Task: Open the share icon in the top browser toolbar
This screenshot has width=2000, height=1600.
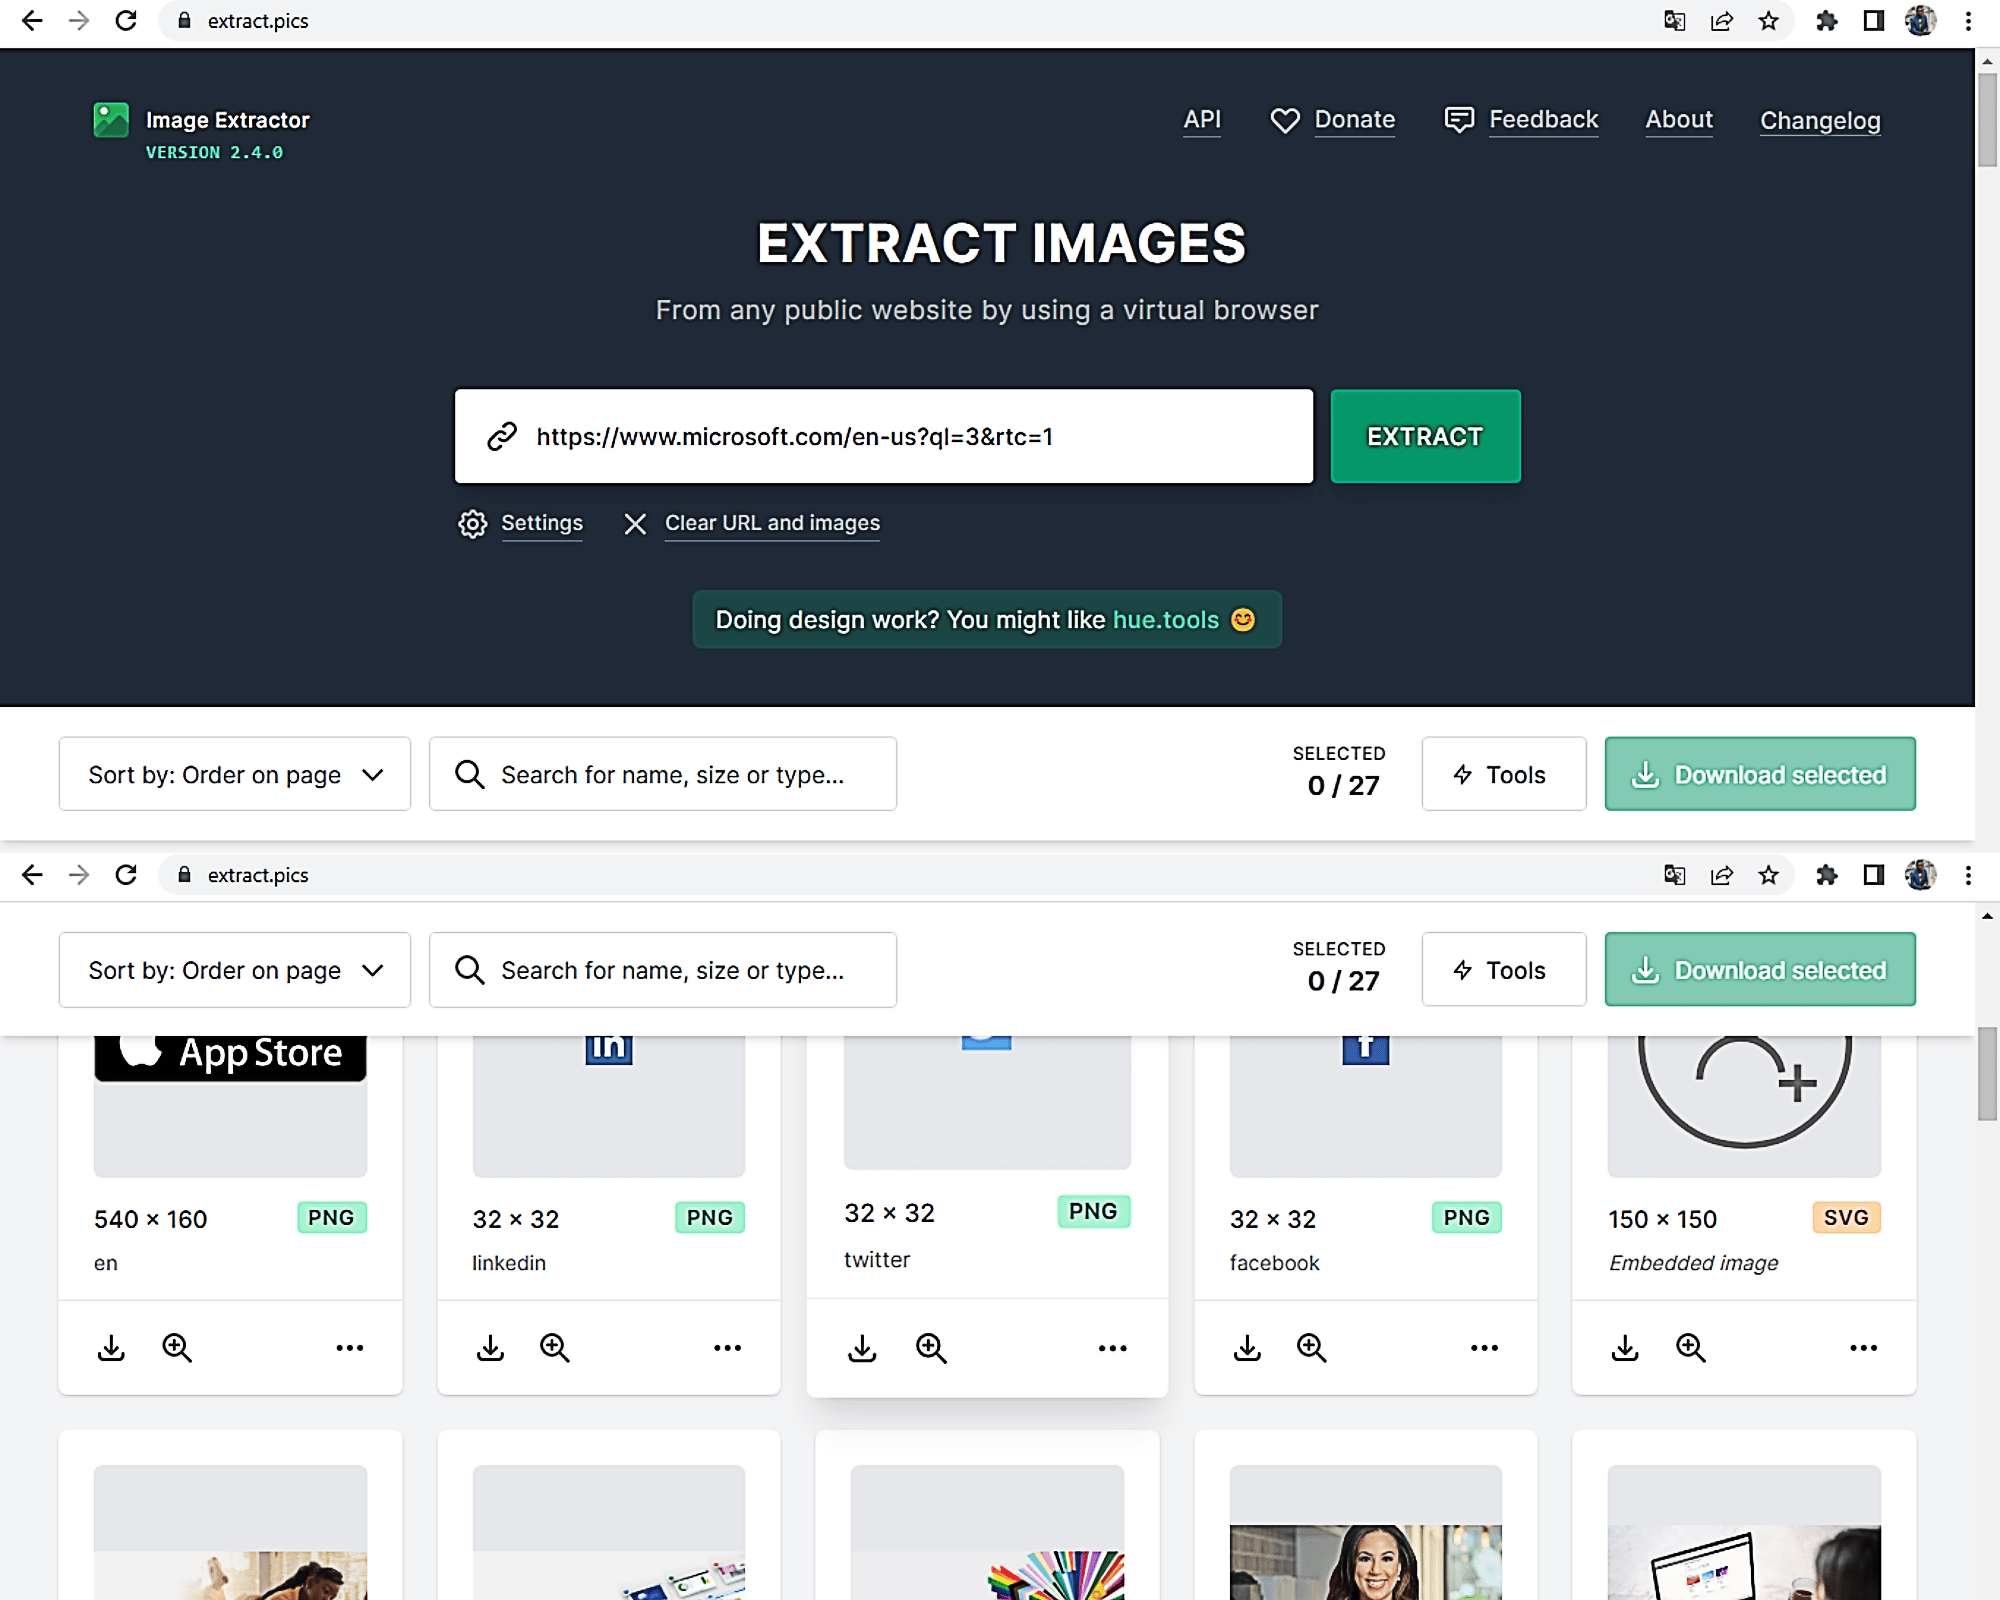Action: pos(1722,21)
